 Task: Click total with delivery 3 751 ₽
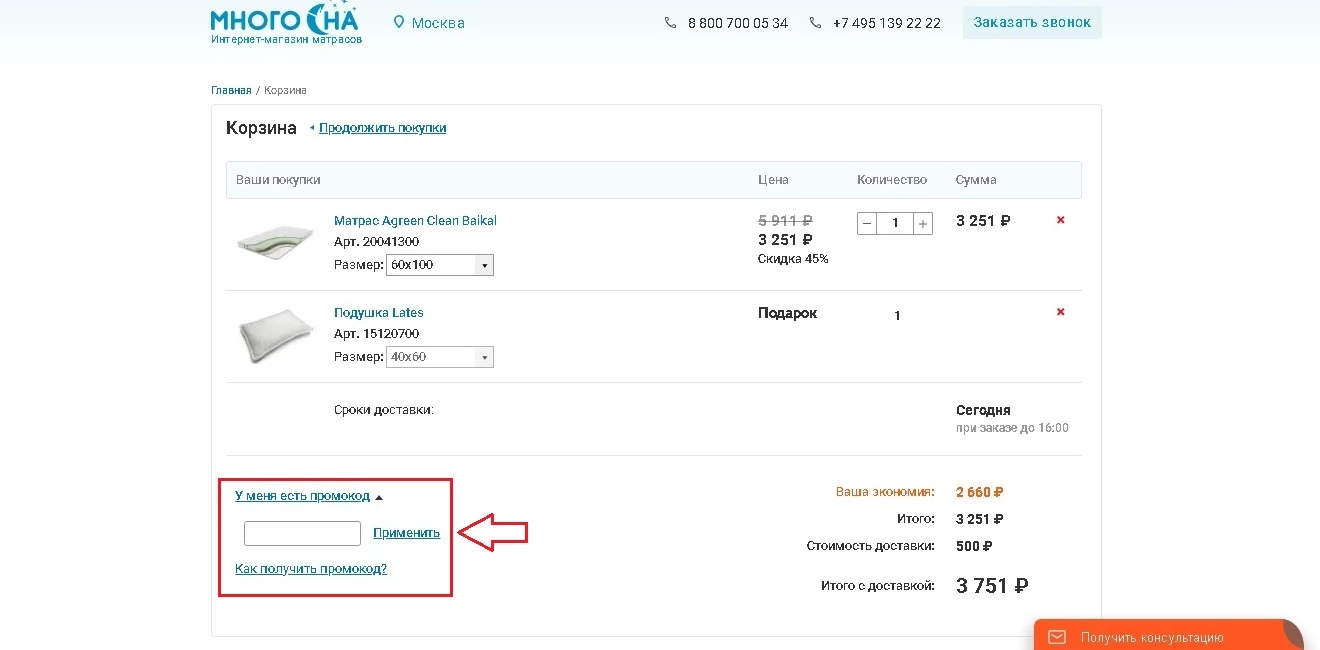992,586
